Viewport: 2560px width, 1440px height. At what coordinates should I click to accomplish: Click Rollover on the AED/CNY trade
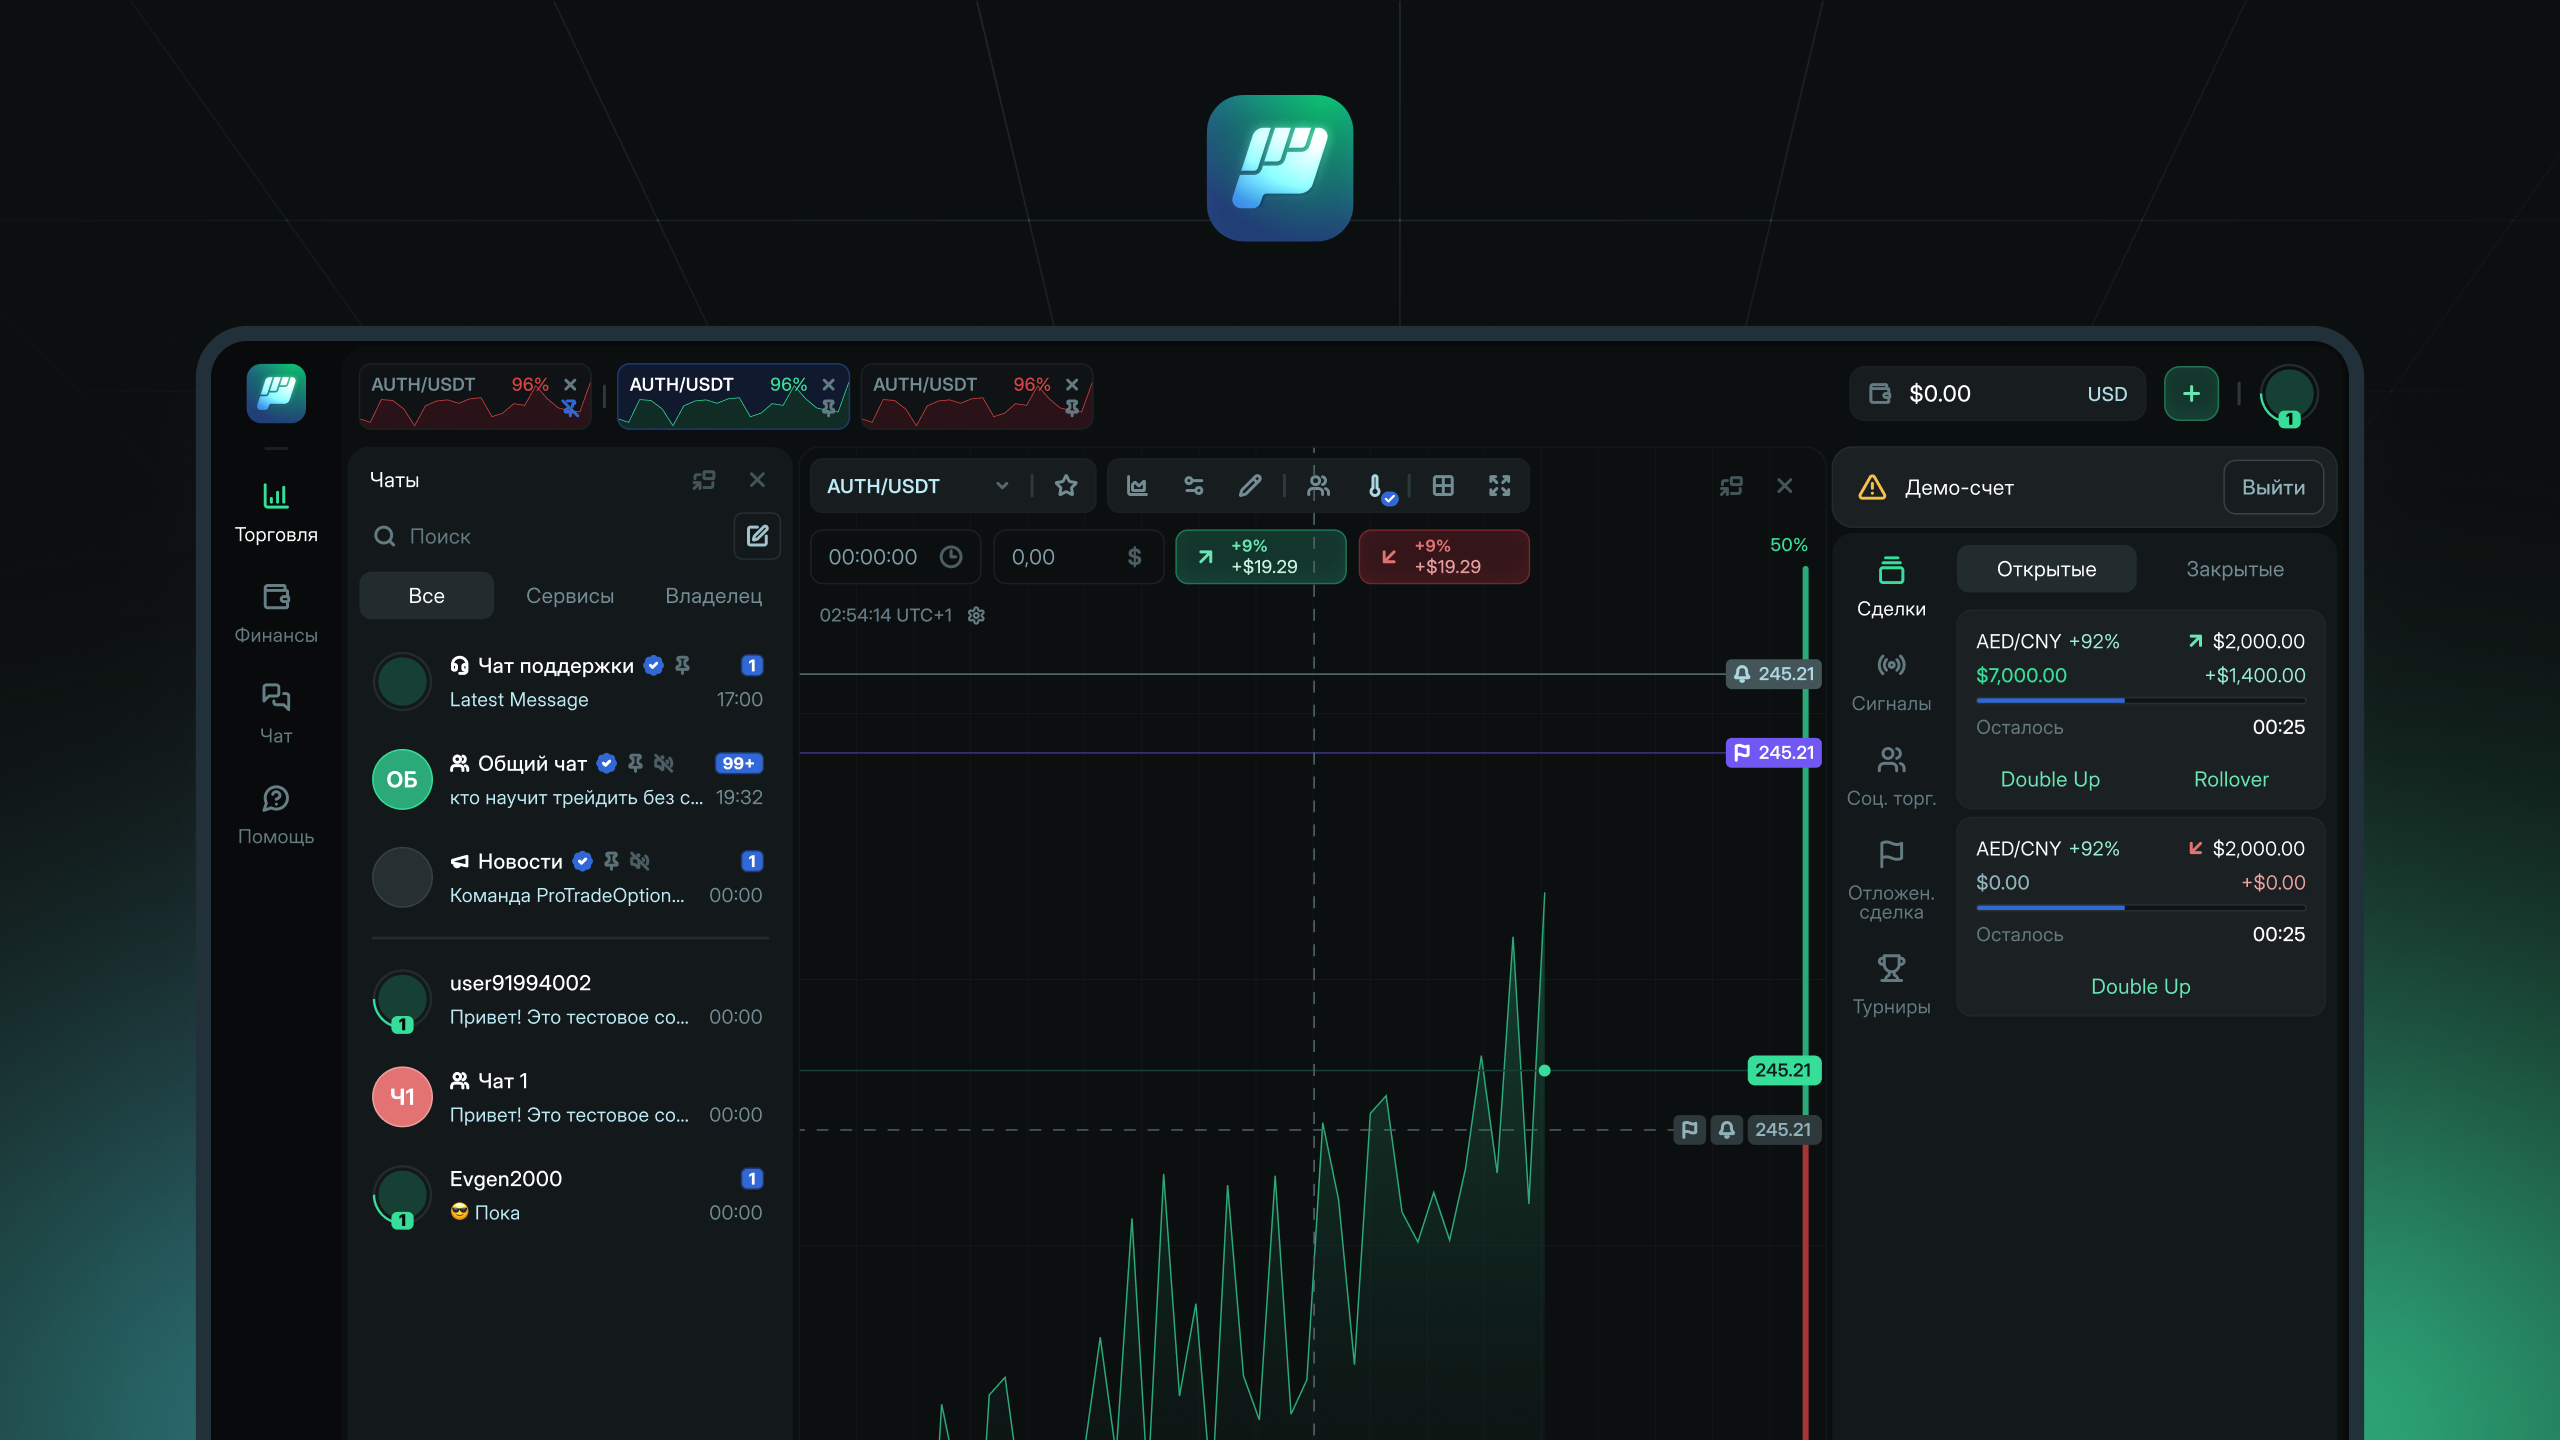tap(2231, 779)
